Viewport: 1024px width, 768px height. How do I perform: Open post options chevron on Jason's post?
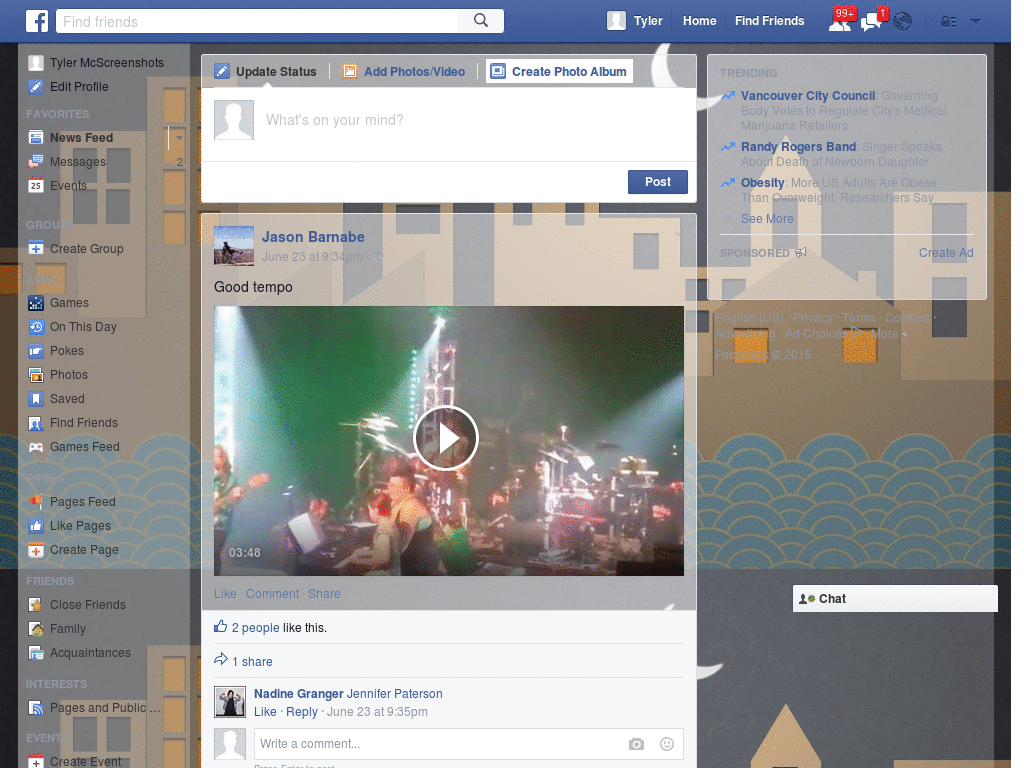click(677, 232)
